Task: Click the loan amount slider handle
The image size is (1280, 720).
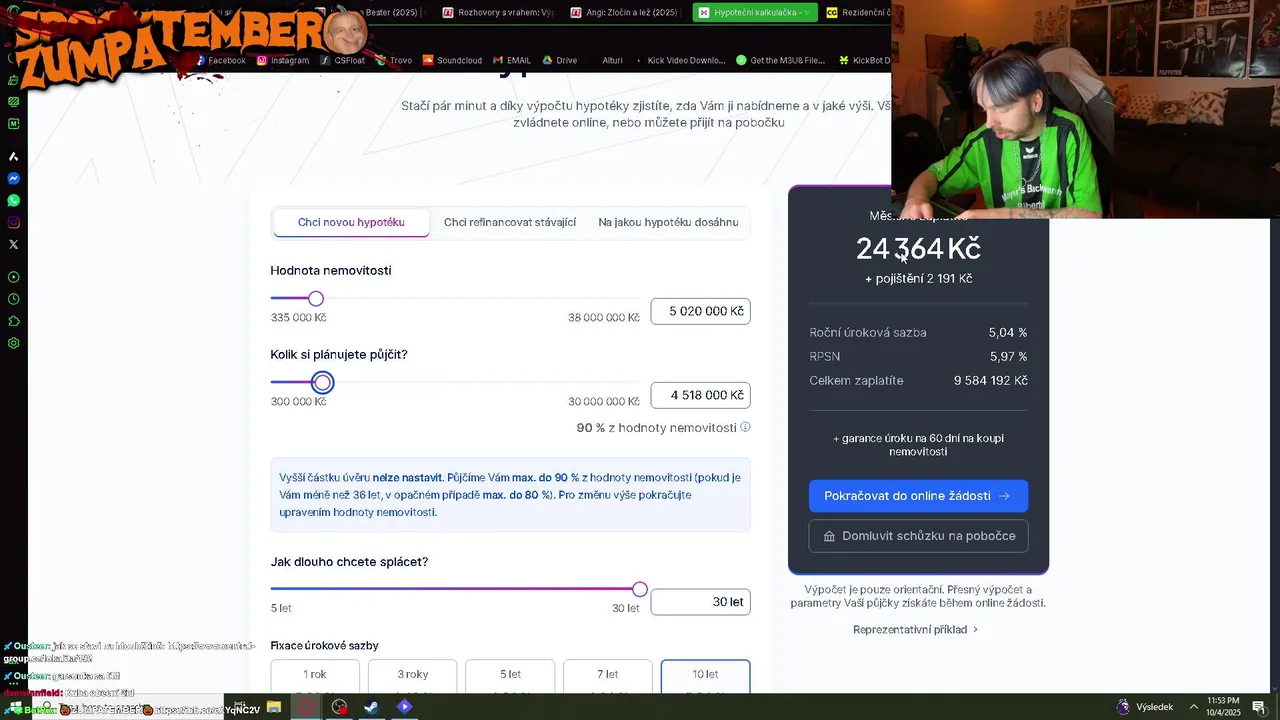Action: (322, 383)
